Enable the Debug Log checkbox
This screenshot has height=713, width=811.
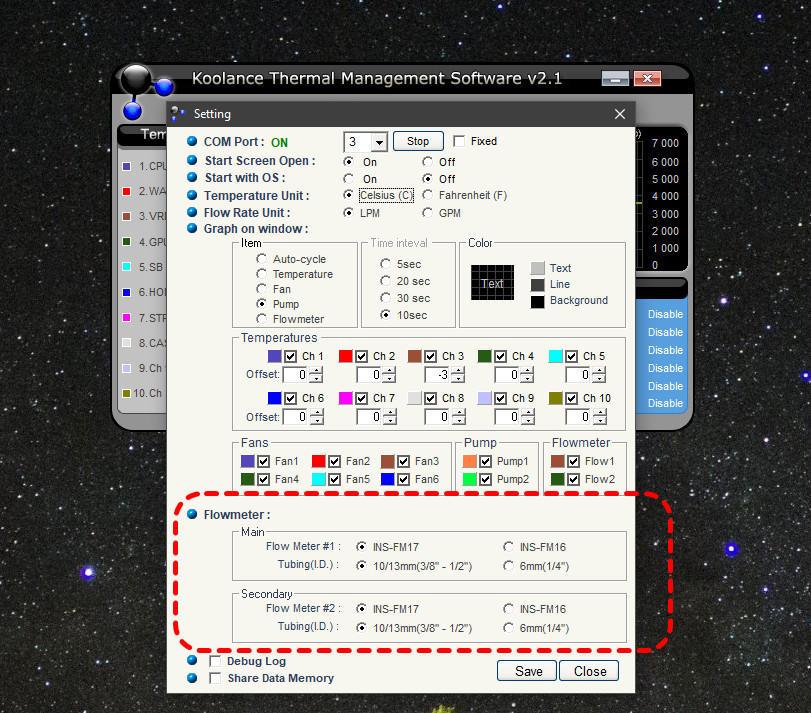(215, 661)
